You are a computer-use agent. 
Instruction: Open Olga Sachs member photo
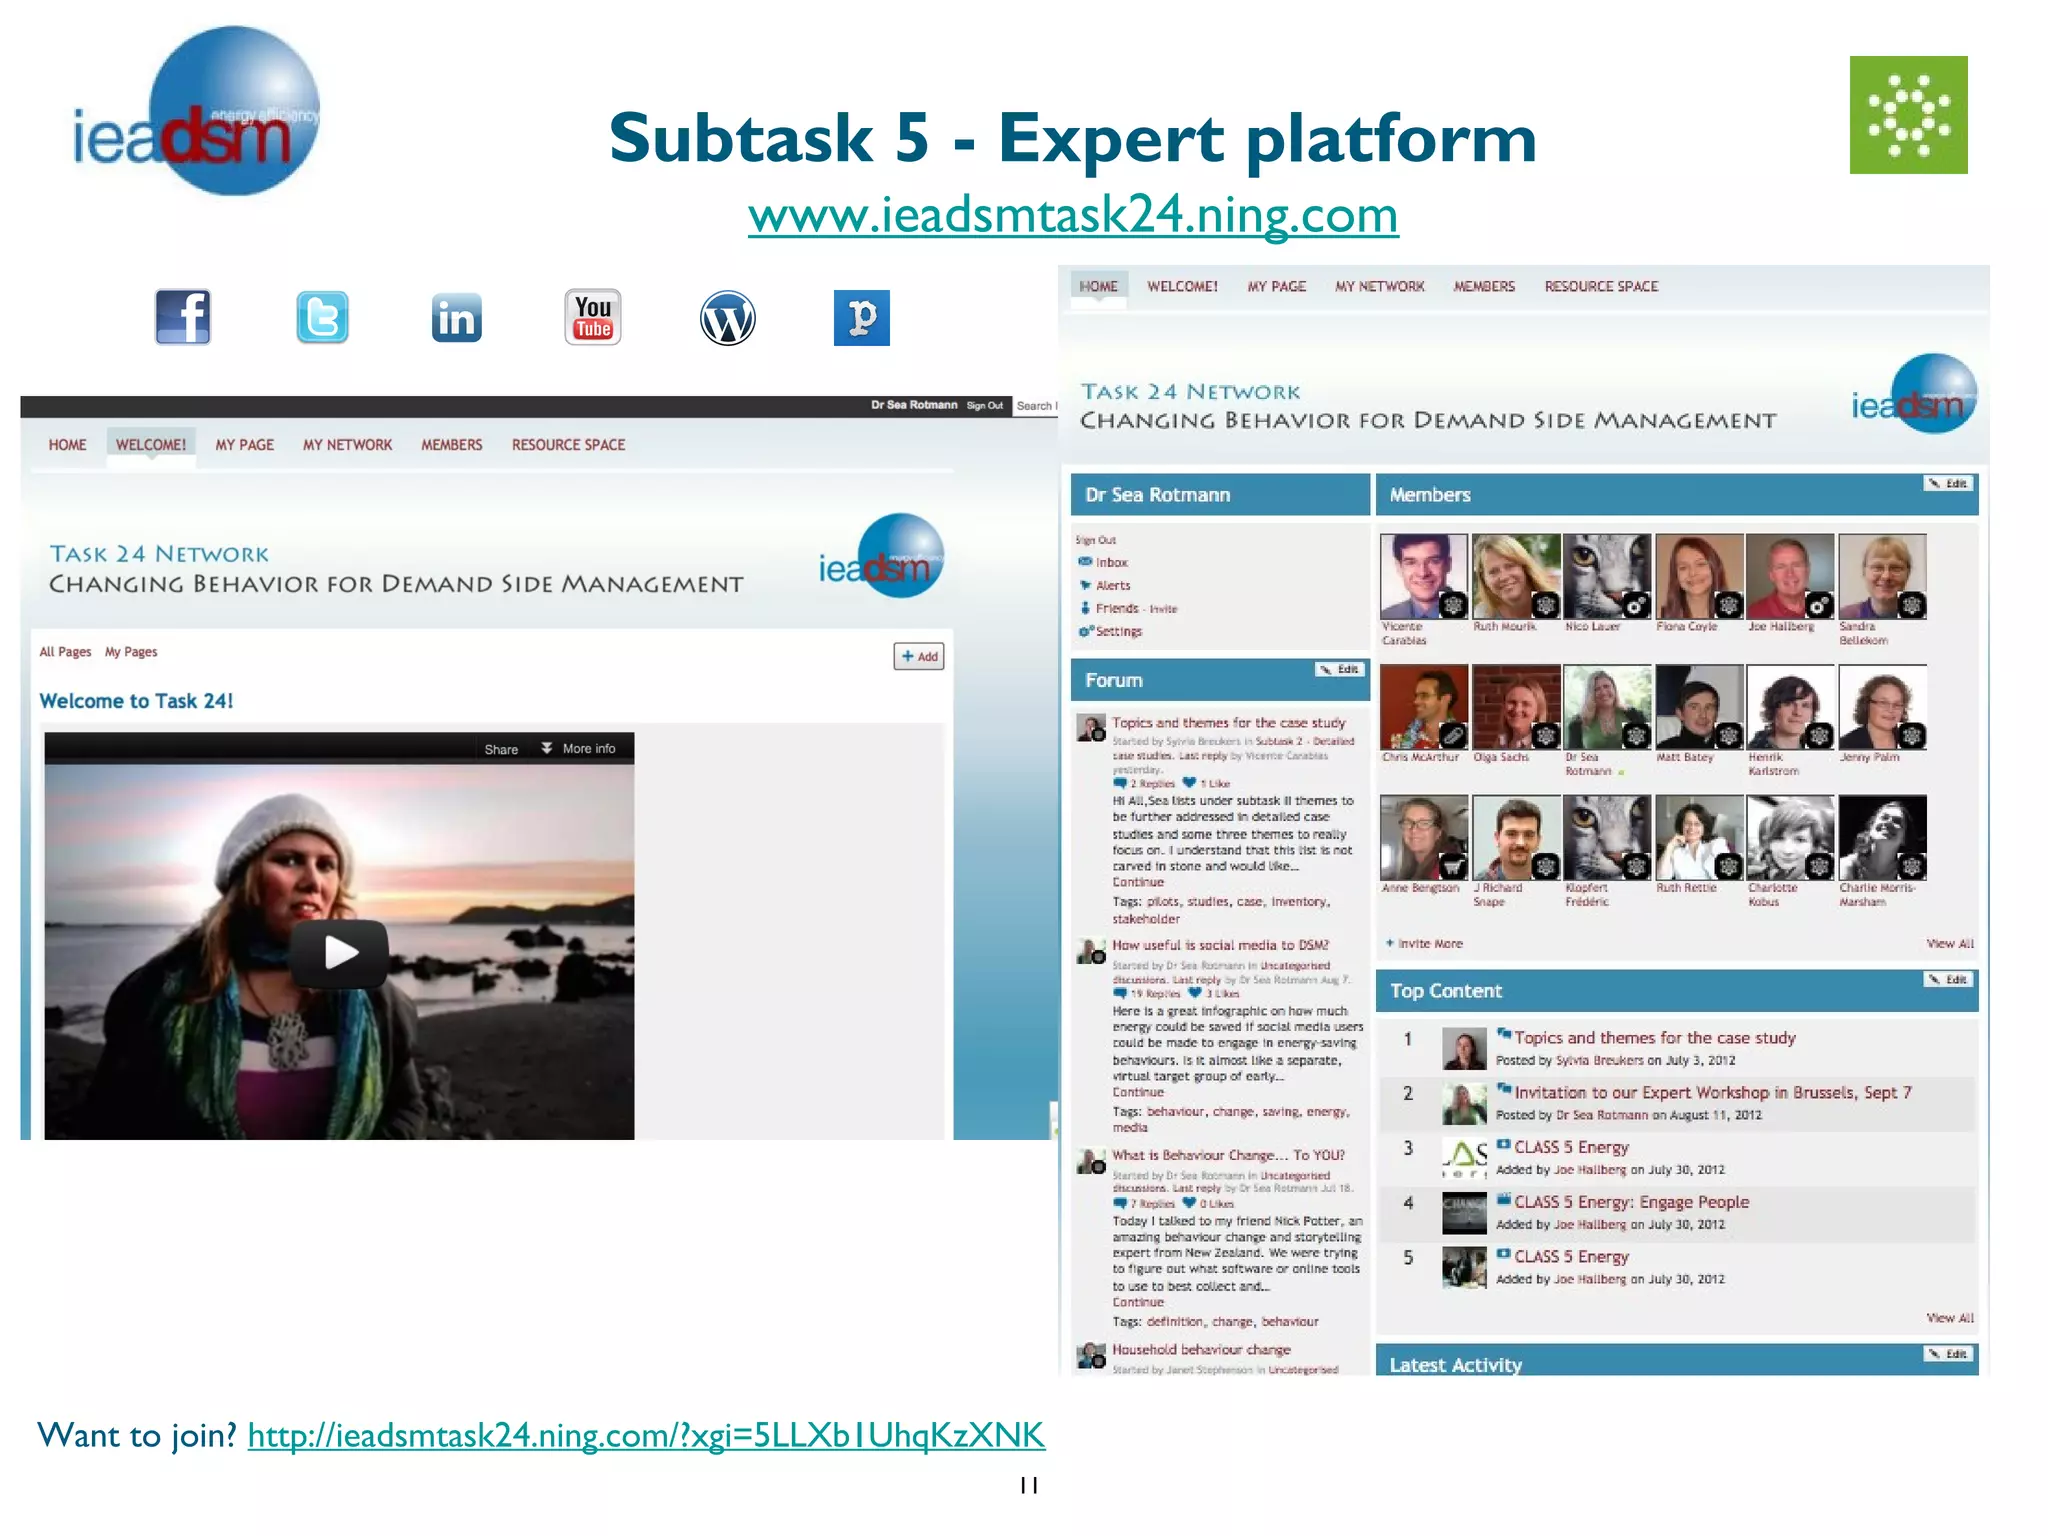coord(1516,707)
